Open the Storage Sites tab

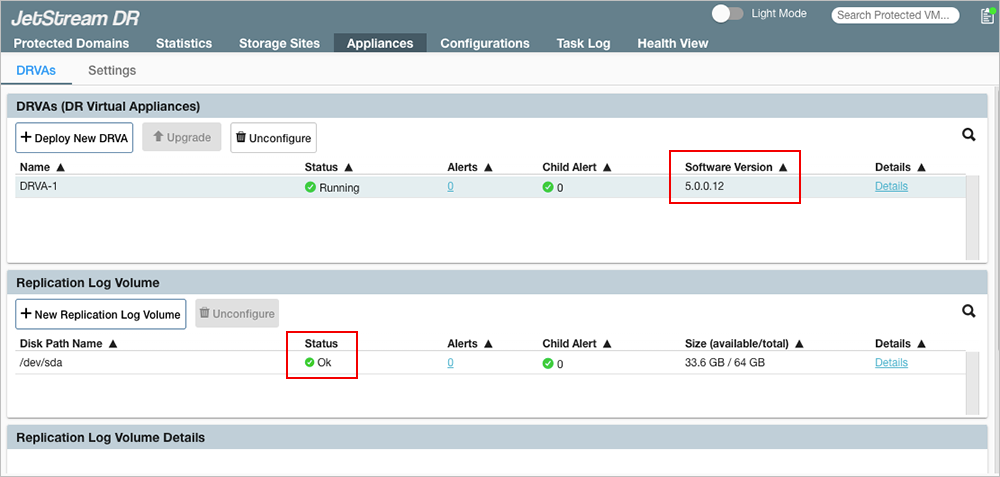(x=279, y=43)
